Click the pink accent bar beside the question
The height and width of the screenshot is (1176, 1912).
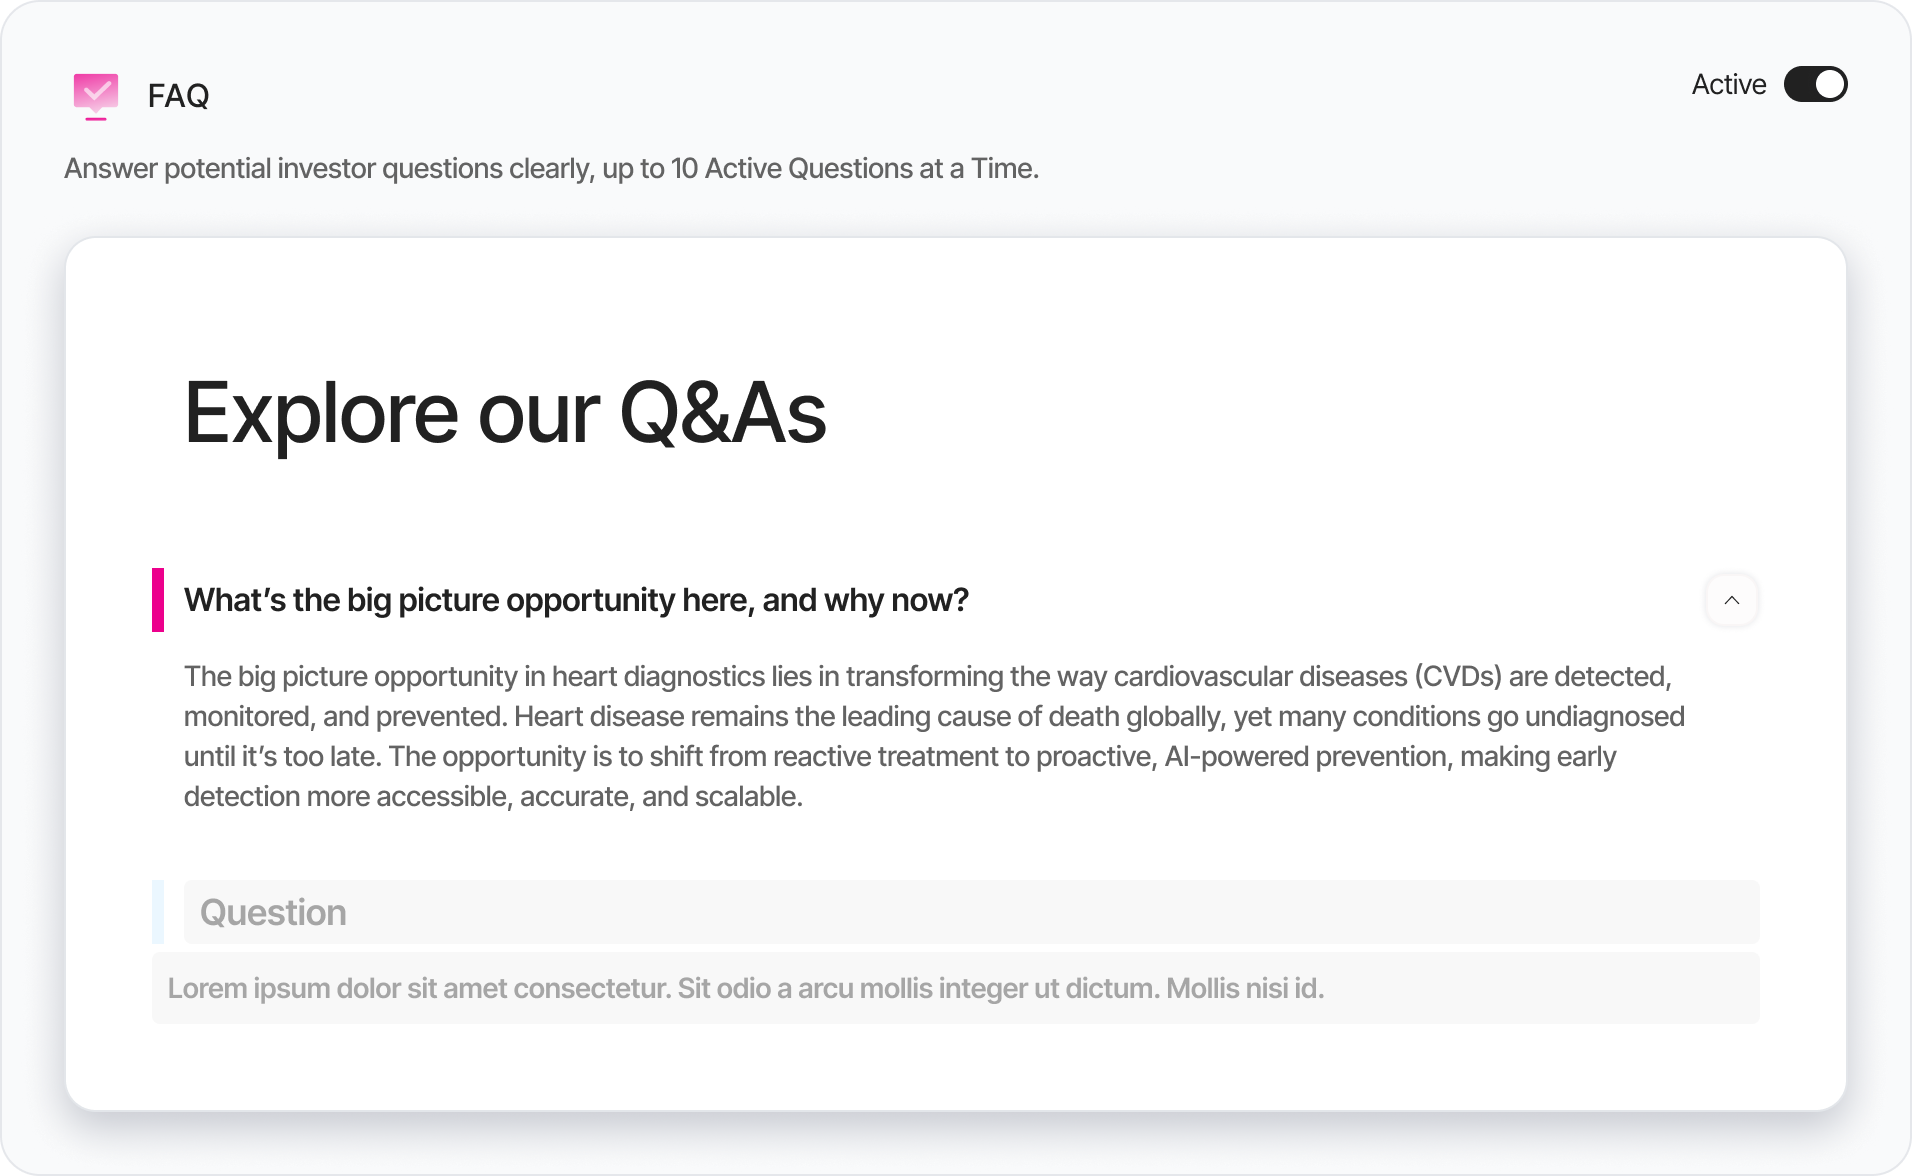tap(158, 600)
